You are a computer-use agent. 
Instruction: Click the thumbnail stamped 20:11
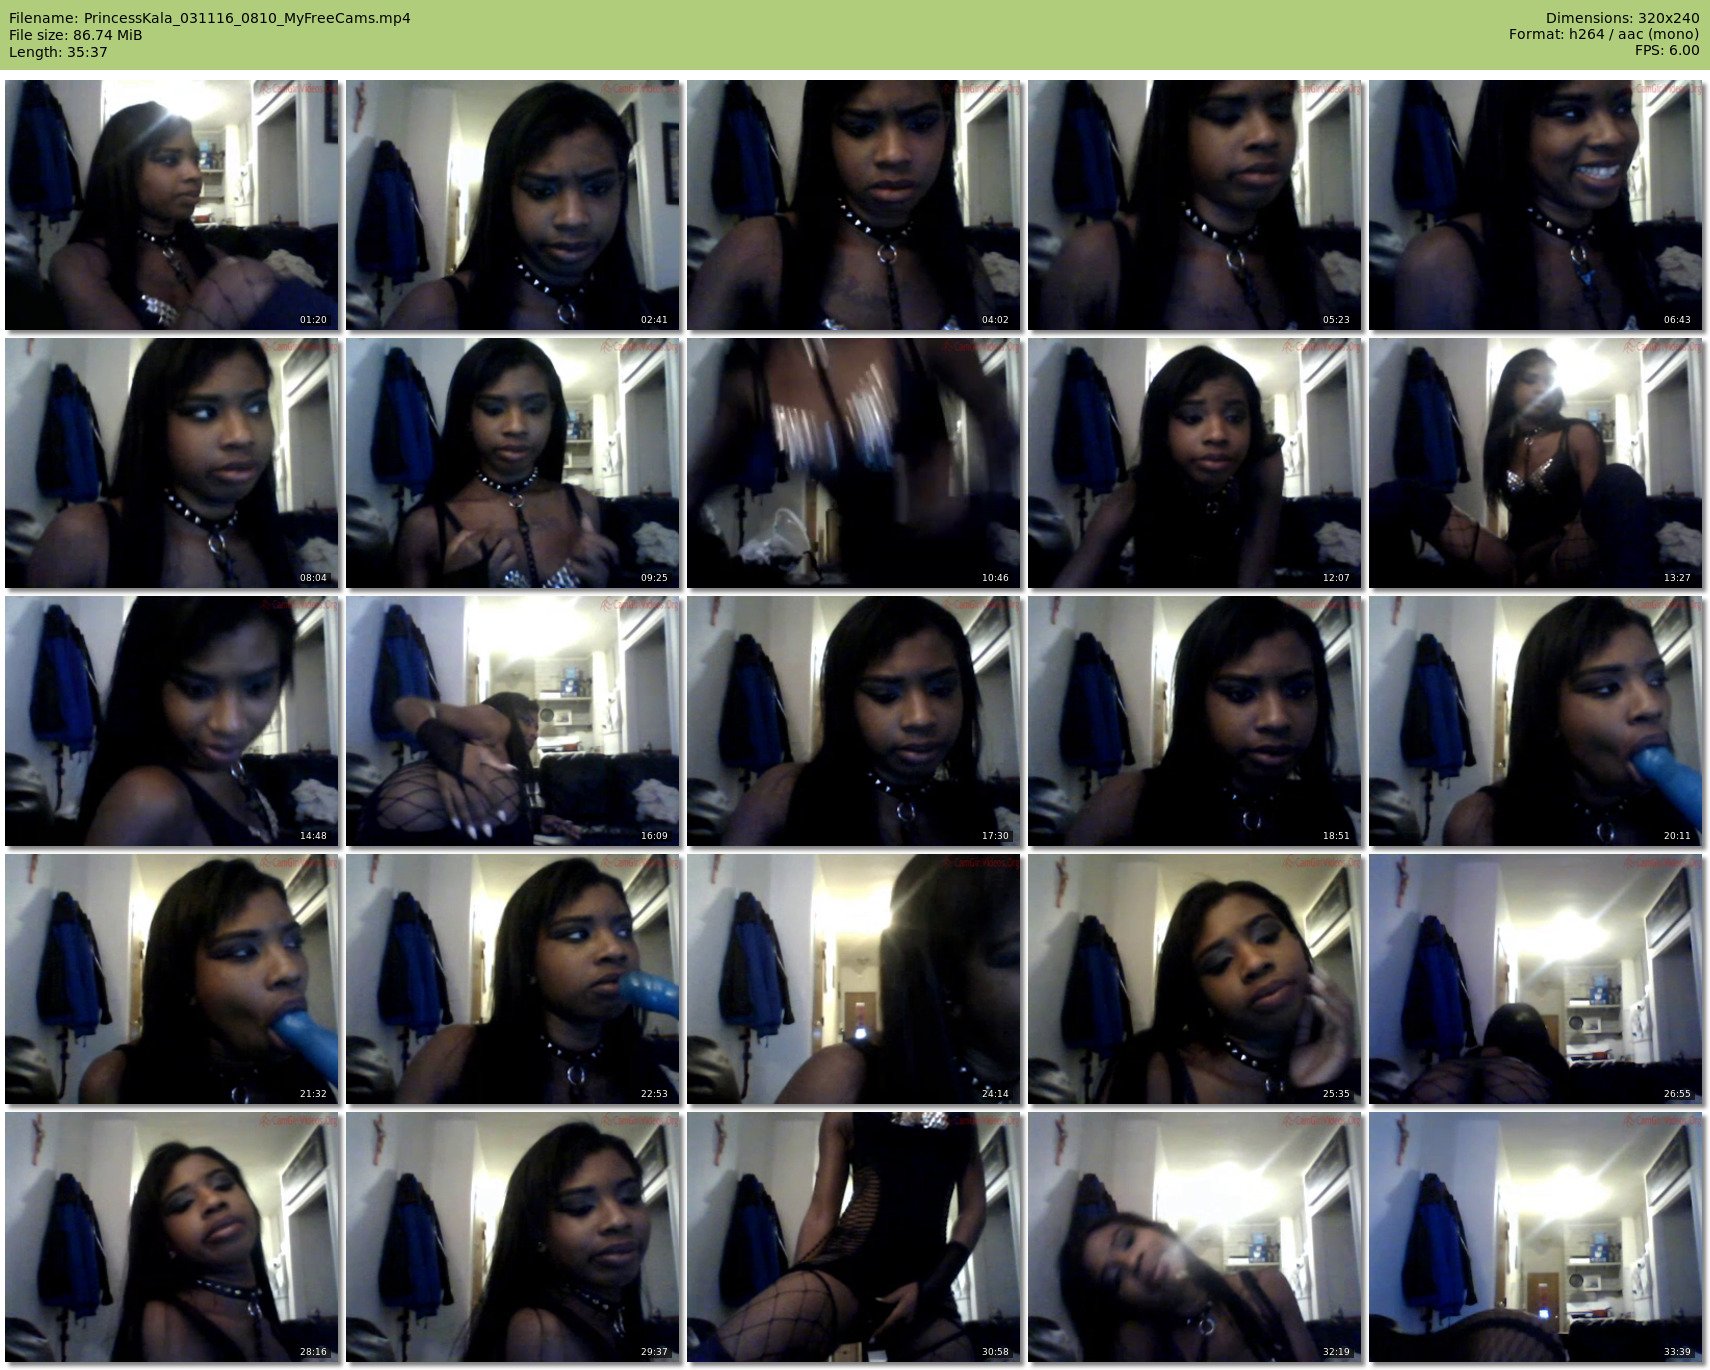point(1536,721)
